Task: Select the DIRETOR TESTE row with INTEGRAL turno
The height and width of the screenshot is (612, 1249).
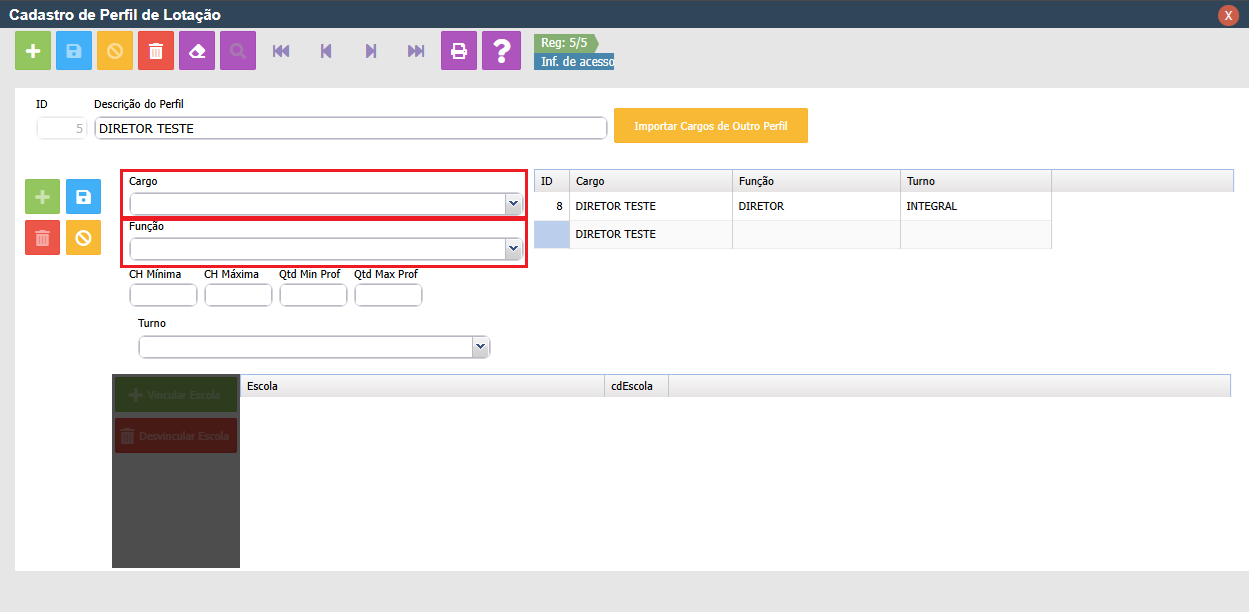Action: tap(650, 207)
